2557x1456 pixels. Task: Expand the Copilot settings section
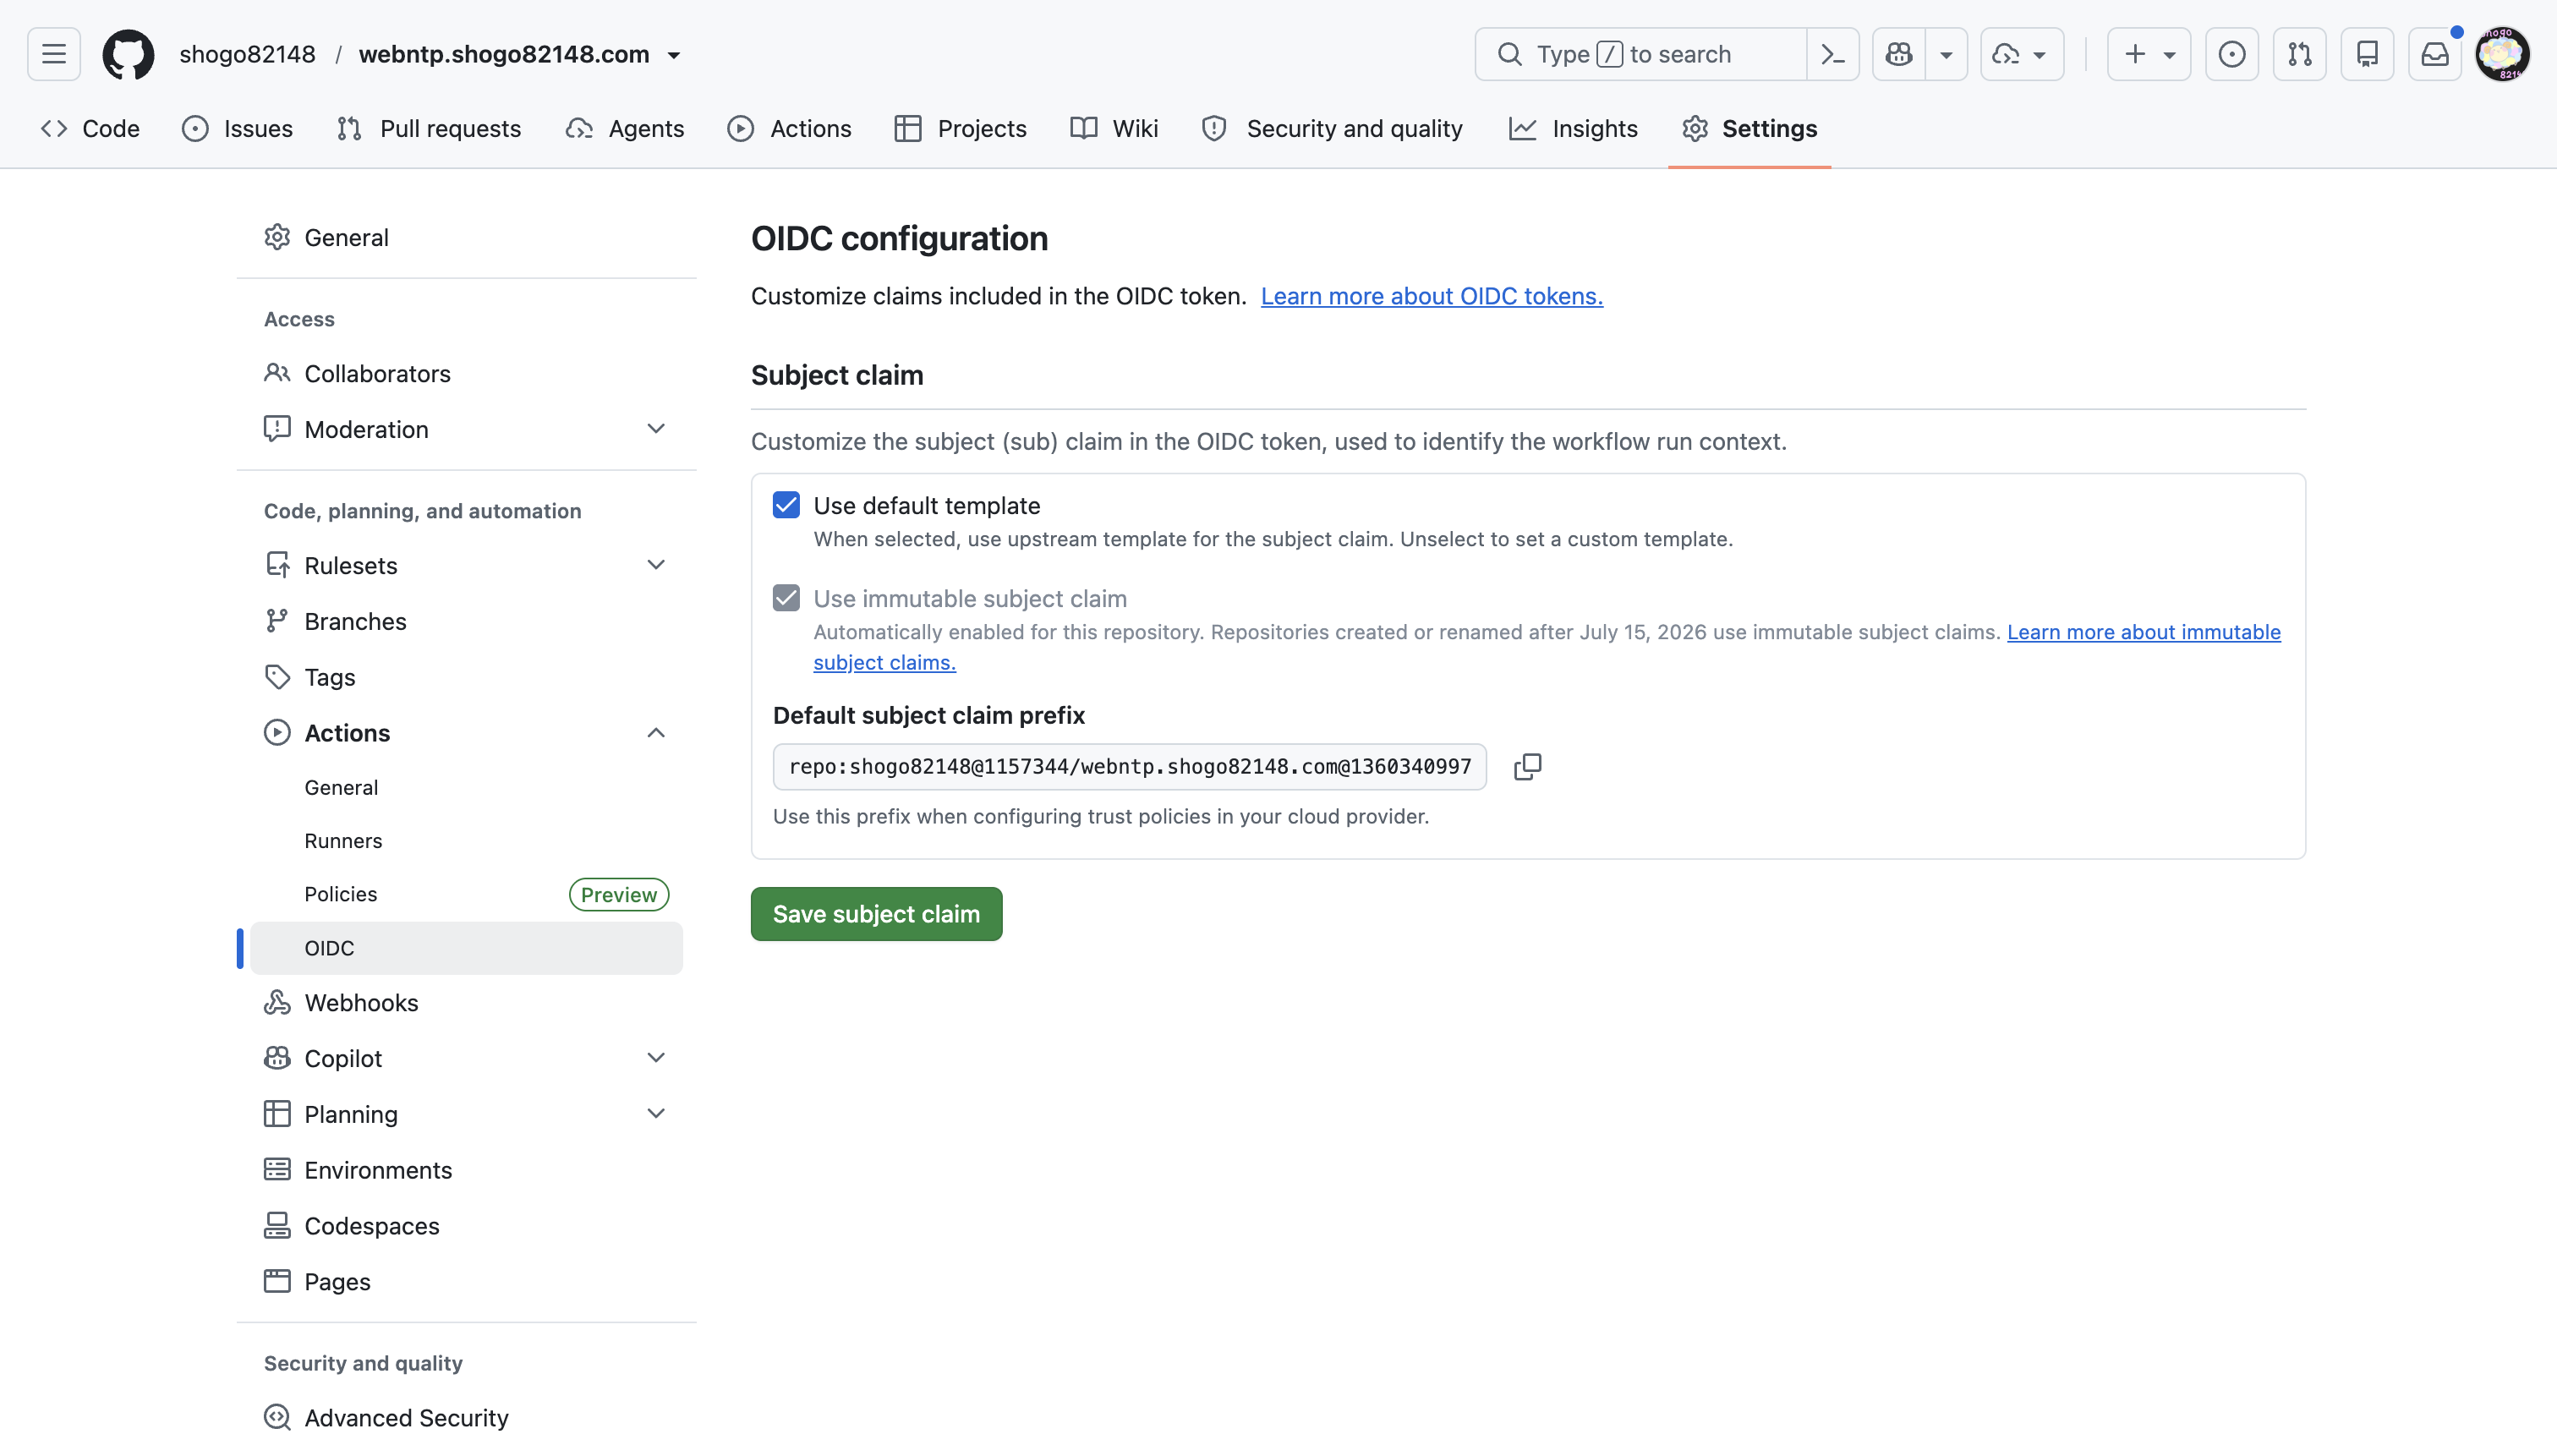(x=656, y=1058)
